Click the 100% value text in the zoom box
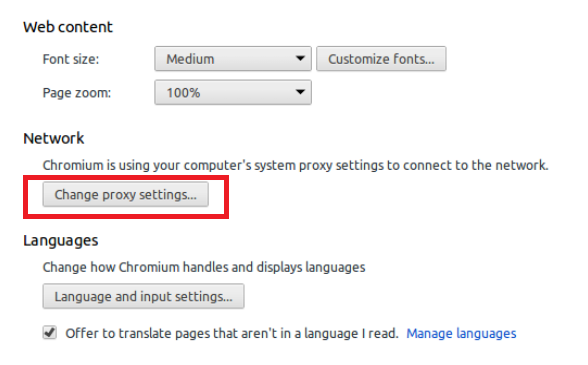This screenshot has height=365, width=588. tap(183, 93)
